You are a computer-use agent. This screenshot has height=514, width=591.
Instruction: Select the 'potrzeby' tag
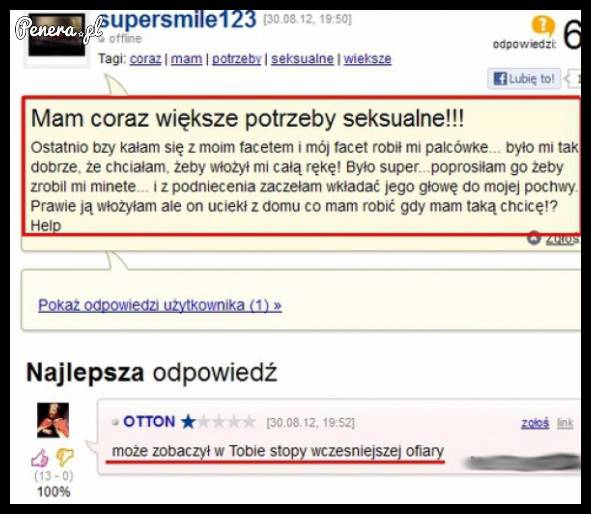(x=237, y=59)
